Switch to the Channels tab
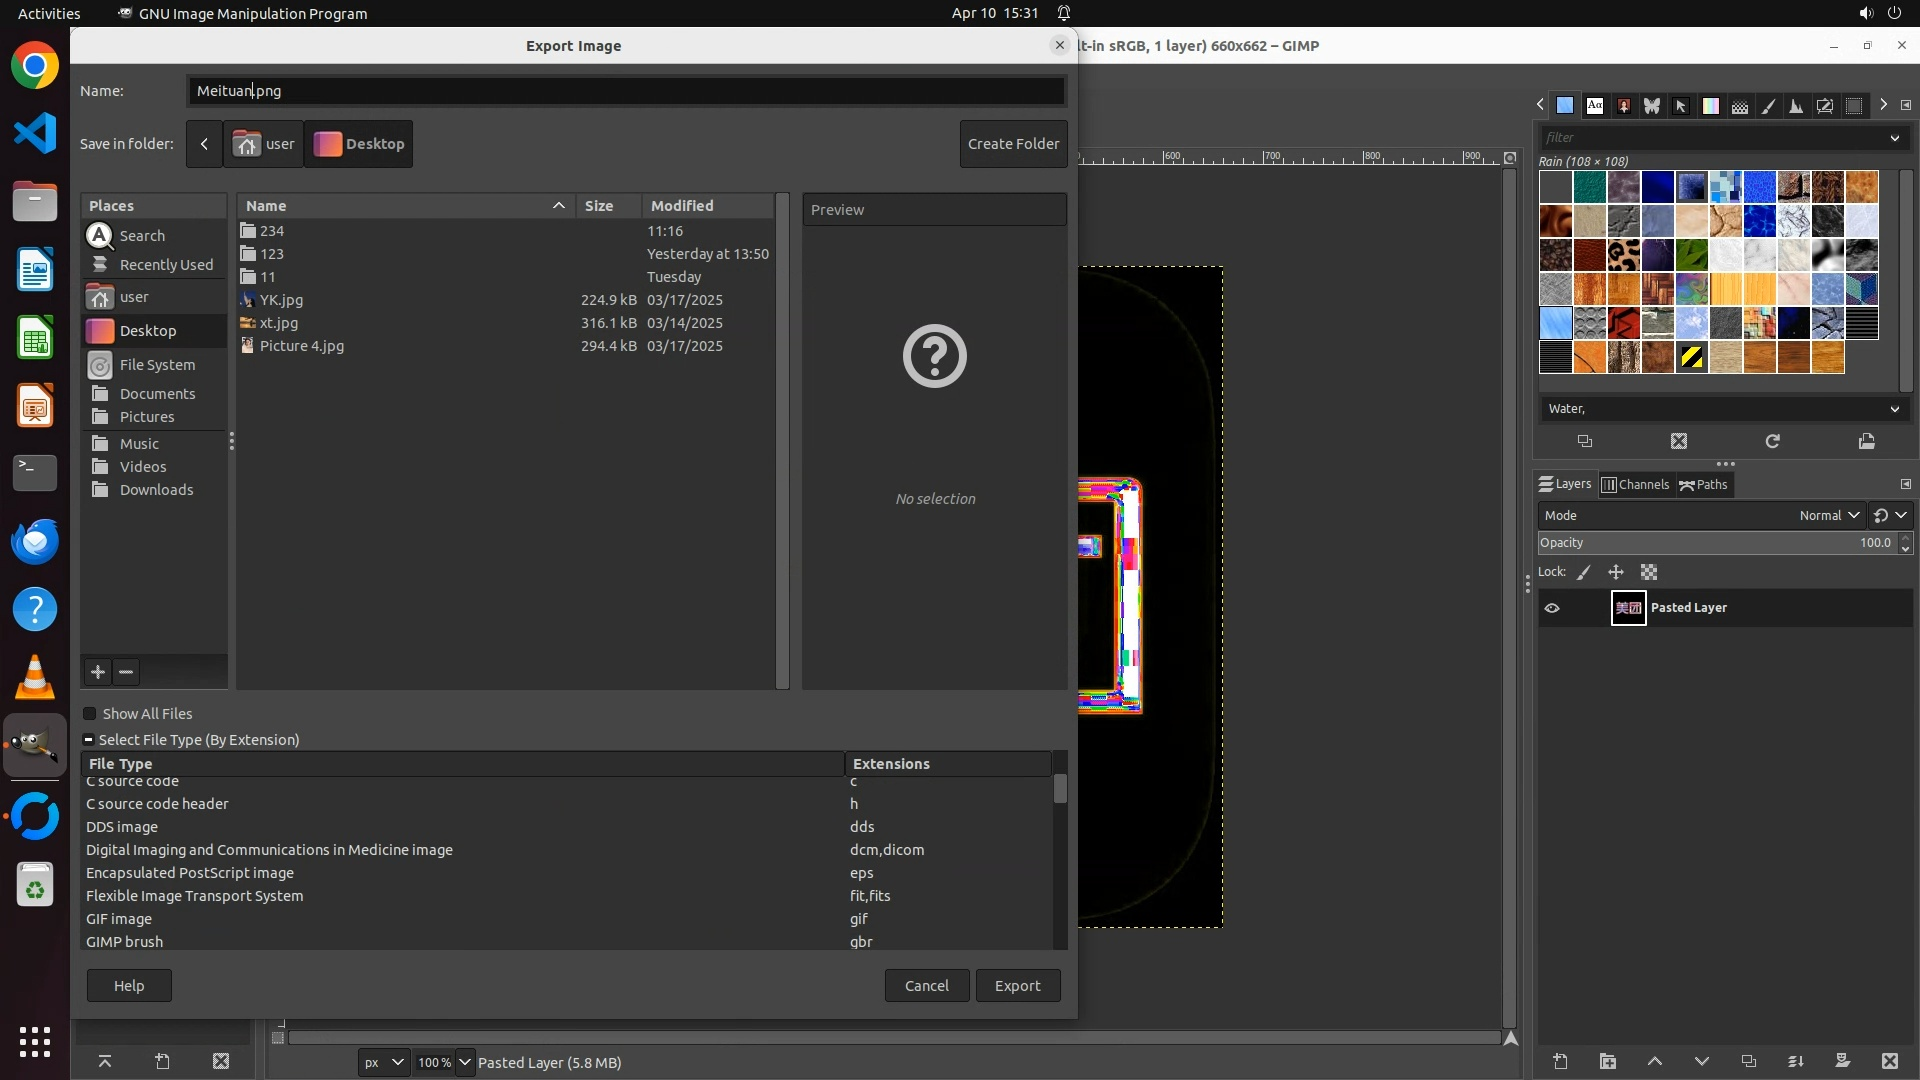Viewport: 1920px width, 1080px height. (x=1635, y=485)
